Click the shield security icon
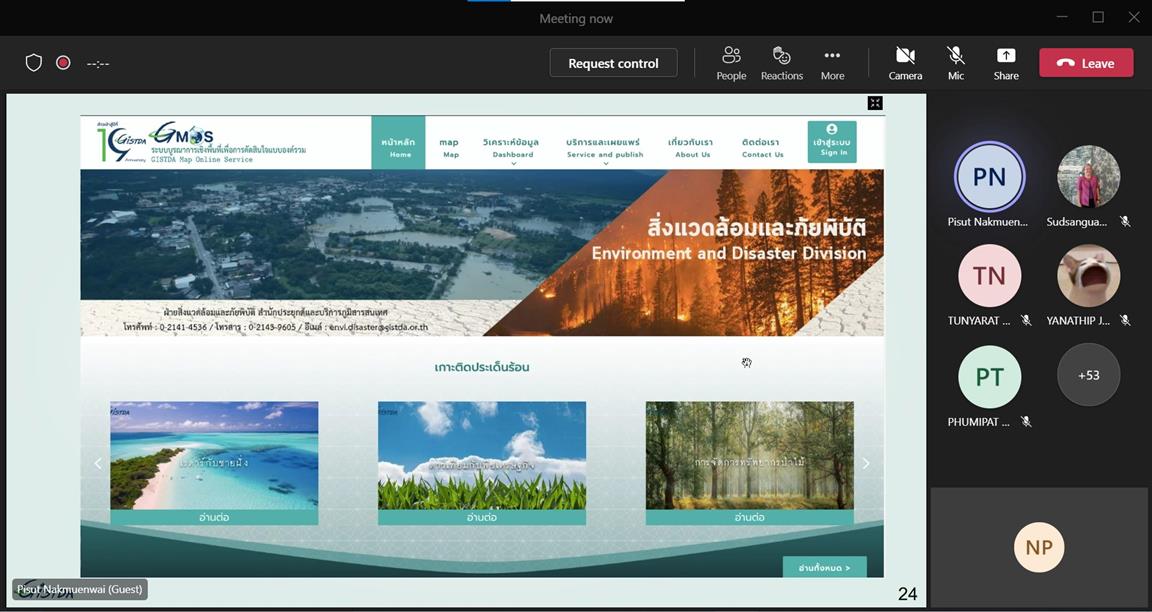Viewport: 1152px width, 612px height. 34,63
